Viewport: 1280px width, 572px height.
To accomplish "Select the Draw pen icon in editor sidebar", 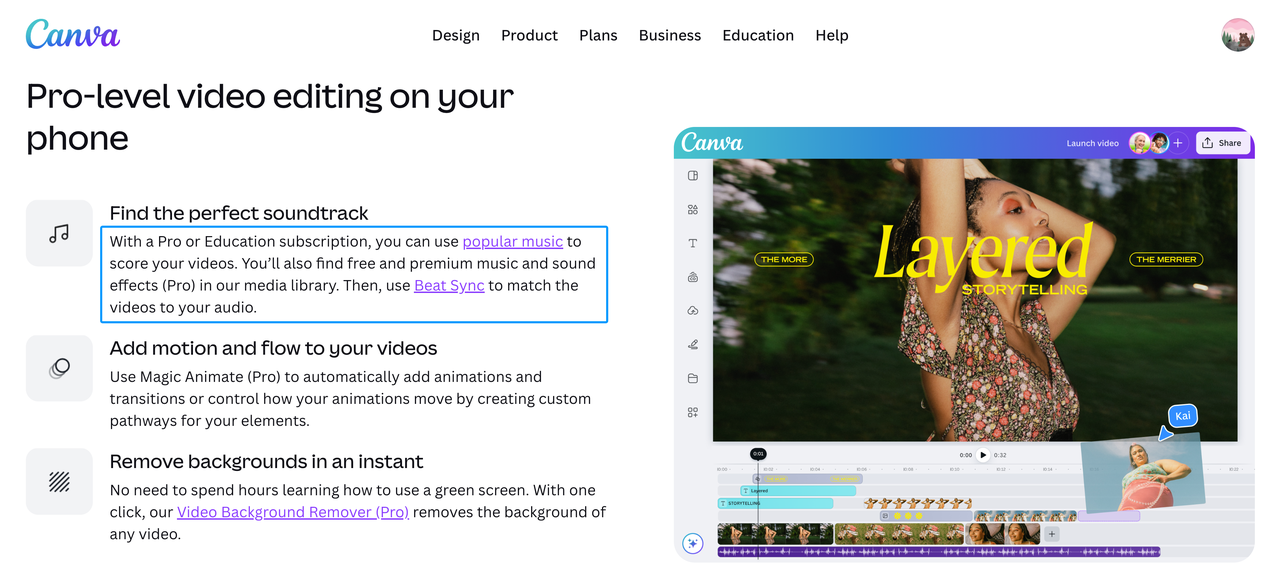I will click(693, 345).
